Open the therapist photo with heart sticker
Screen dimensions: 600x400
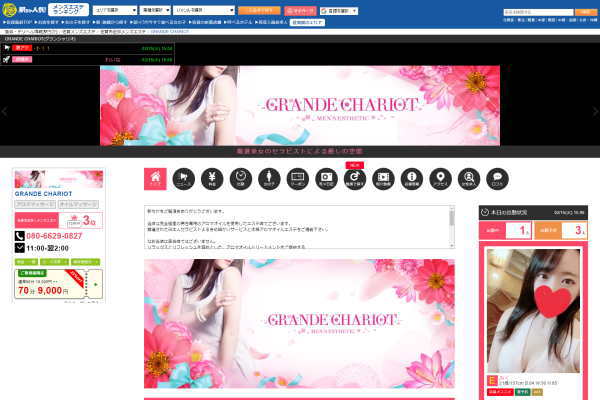[x=533, y=311]
